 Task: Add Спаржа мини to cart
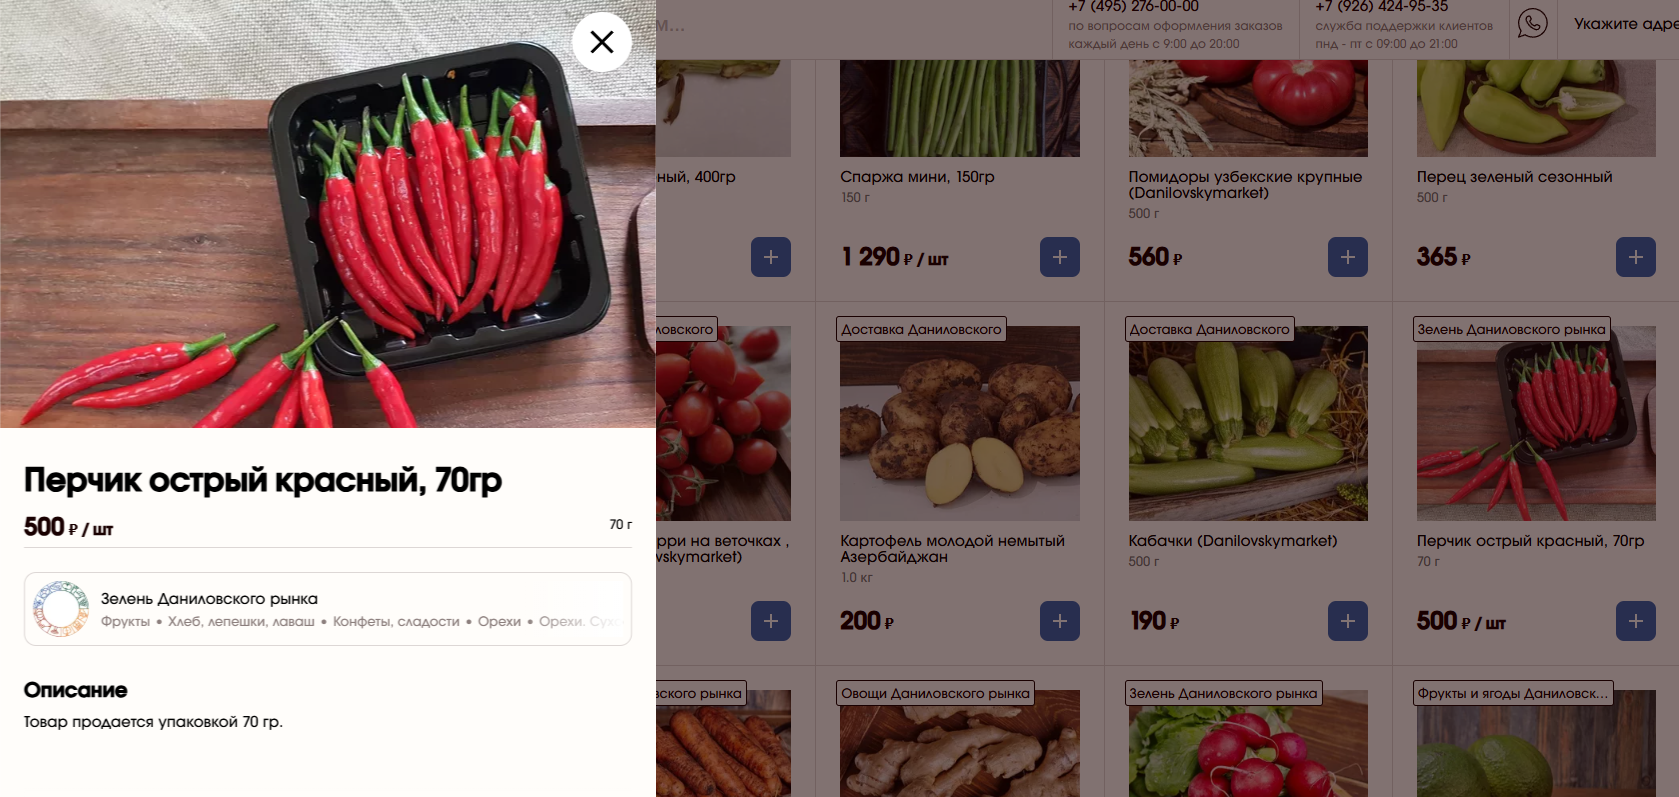click(1060, 257)
